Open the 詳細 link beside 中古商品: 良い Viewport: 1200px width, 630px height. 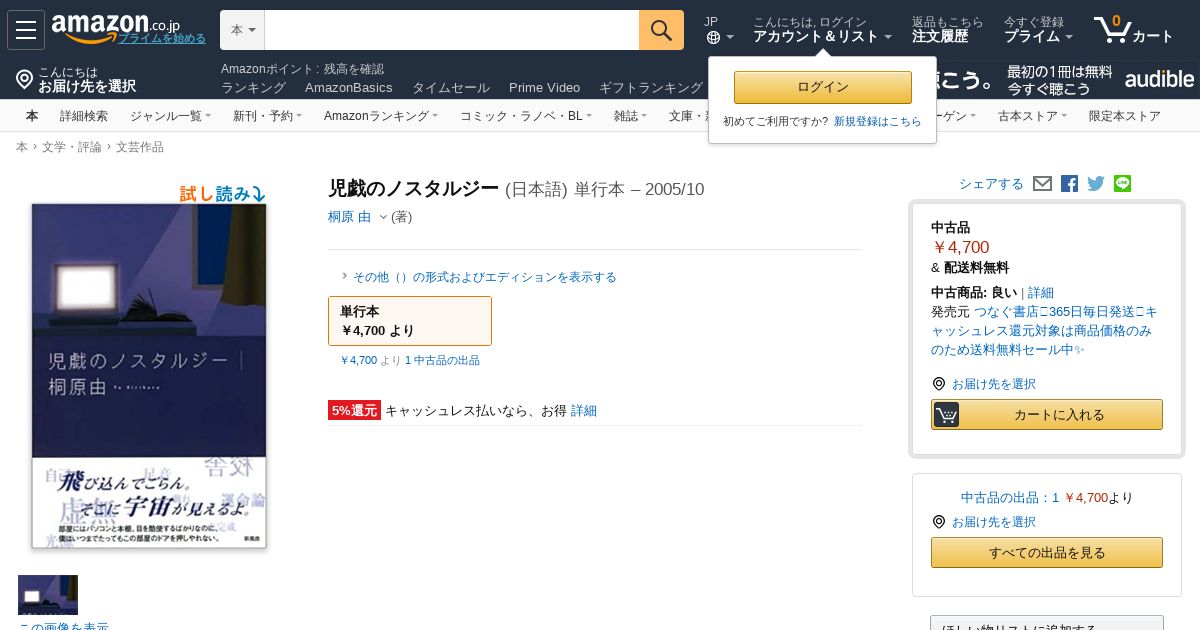tap(1041, 293)
